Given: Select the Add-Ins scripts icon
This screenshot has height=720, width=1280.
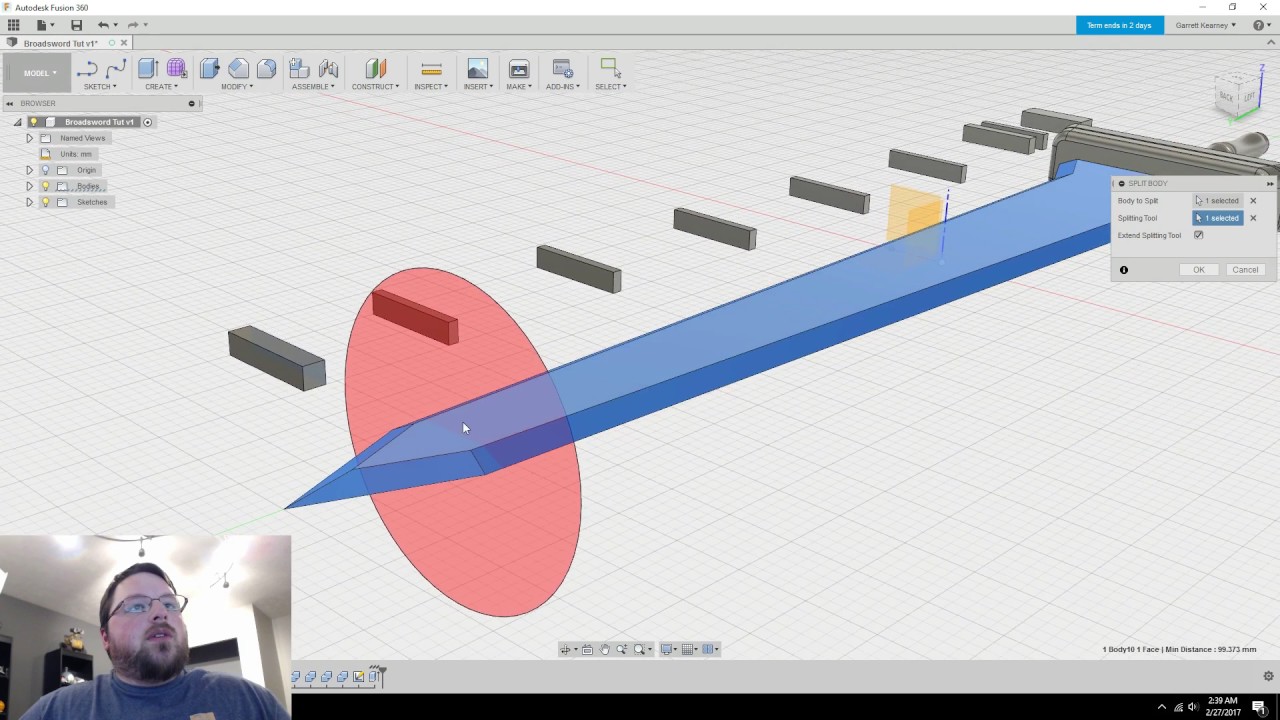Looking at the screenshot, I should click(562, 68).
